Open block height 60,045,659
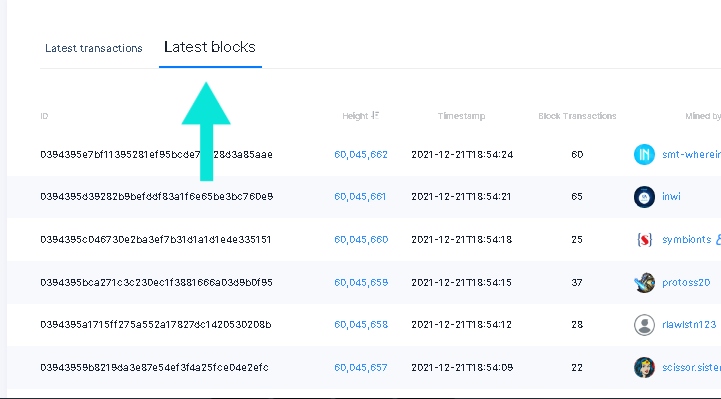 (x=361, y=282)
